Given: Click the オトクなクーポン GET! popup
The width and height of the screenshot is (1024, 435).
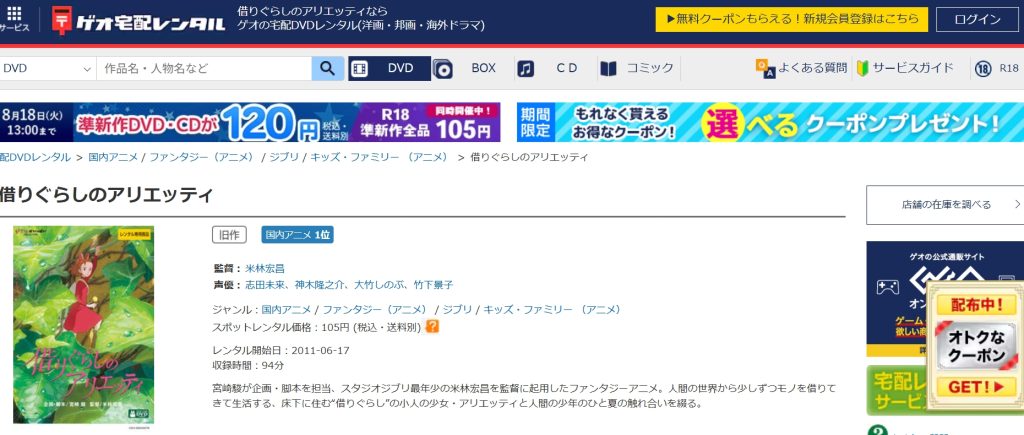Looking at the screenshot, I should pos(975,345).
